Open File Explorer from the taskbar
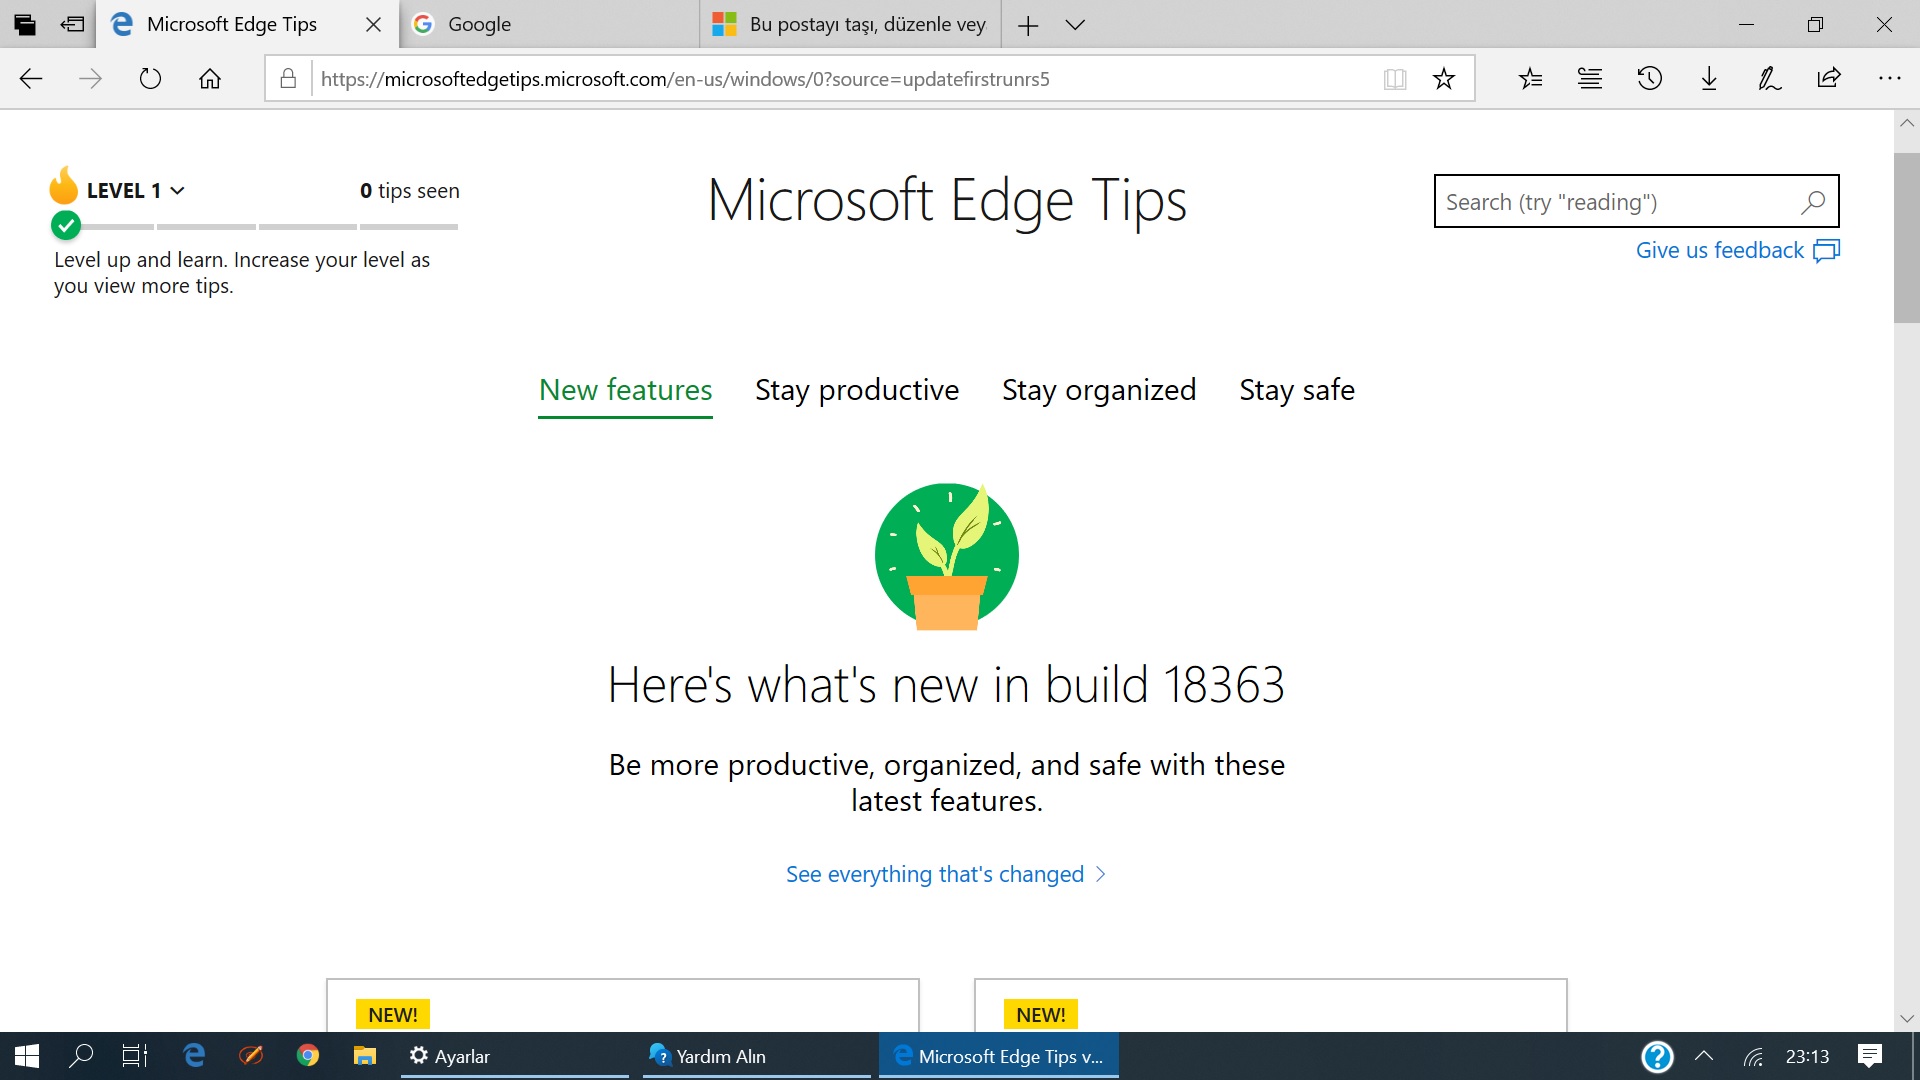Image resolution: width=1920 pixels, height=1080 pixels. [365, 1056]
